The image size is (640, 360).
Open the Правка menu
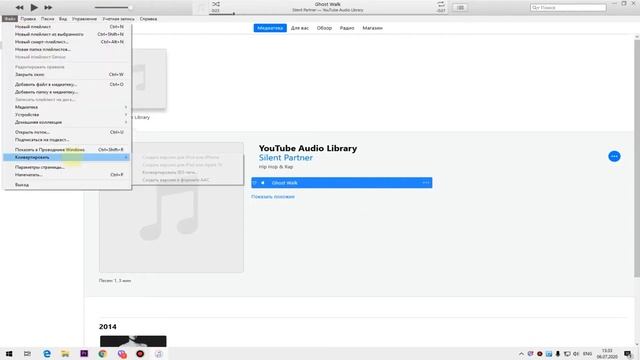pos(28,19)
